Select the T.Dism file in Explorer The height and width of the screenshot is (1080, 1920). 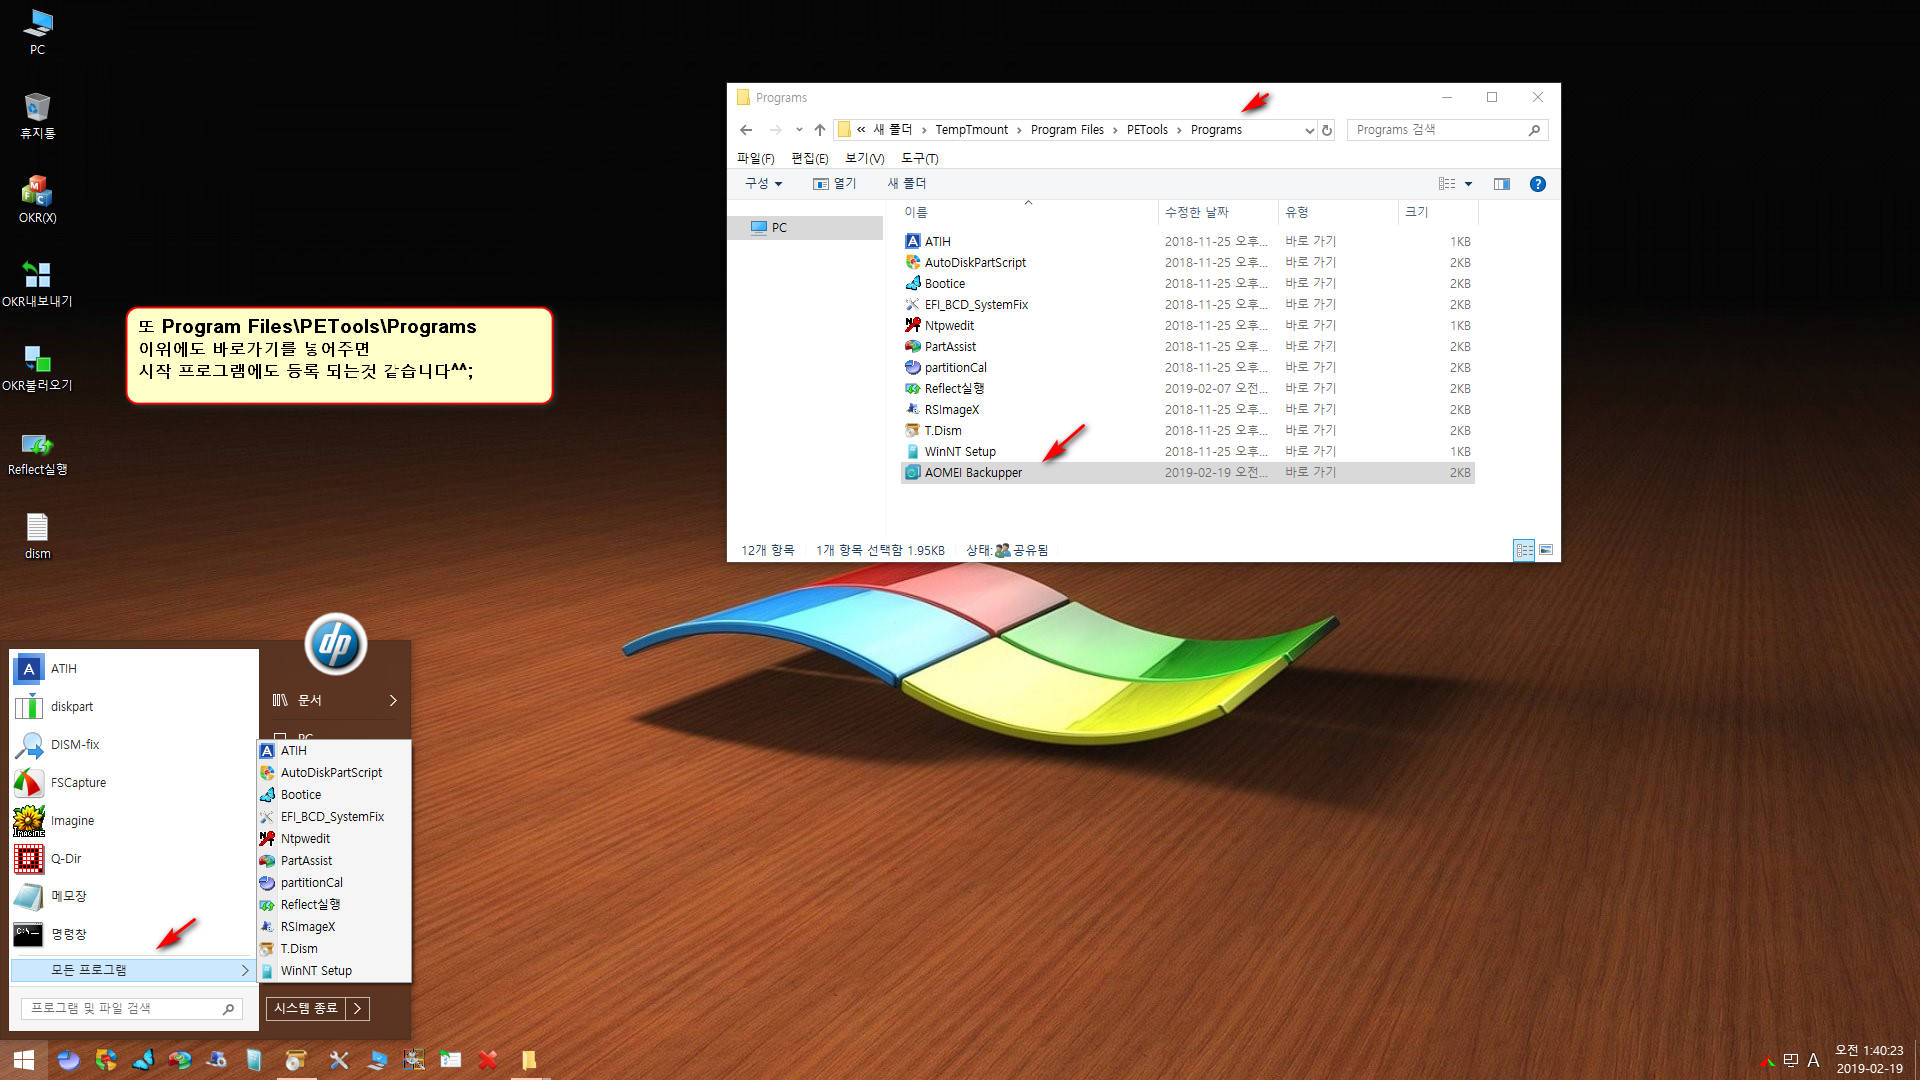[1188, 431]
